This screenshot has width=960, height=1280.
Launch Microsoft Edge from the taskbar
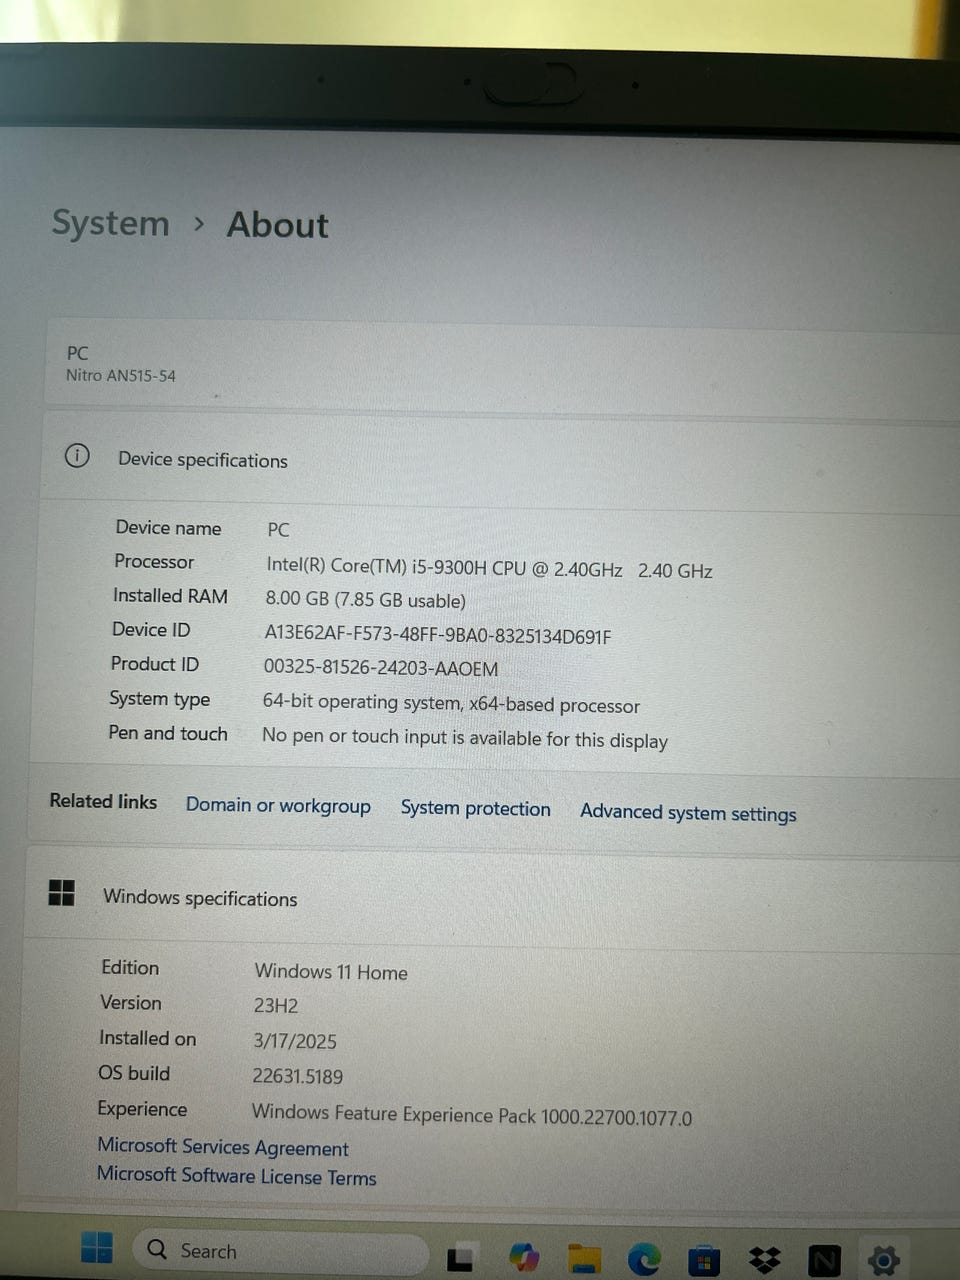644,1260
